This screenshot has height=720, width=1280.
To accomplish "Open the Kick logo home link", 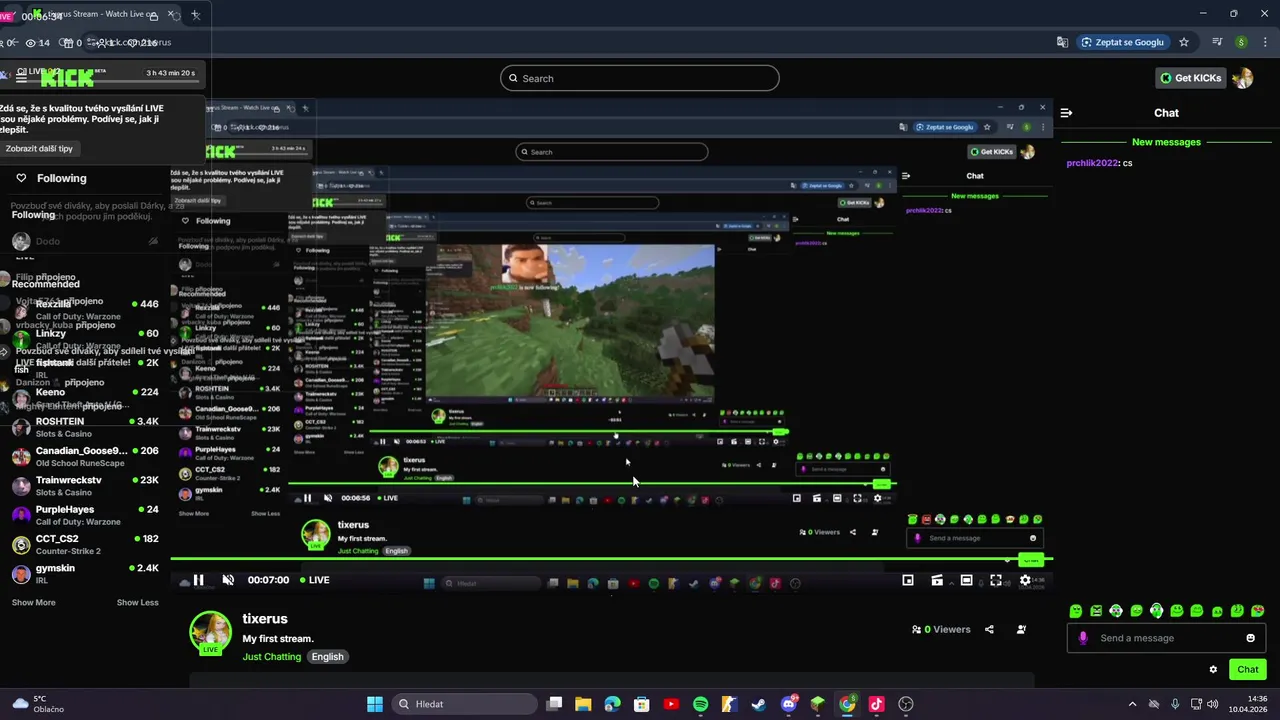I will pyautogui.click(x=66, y=78).
